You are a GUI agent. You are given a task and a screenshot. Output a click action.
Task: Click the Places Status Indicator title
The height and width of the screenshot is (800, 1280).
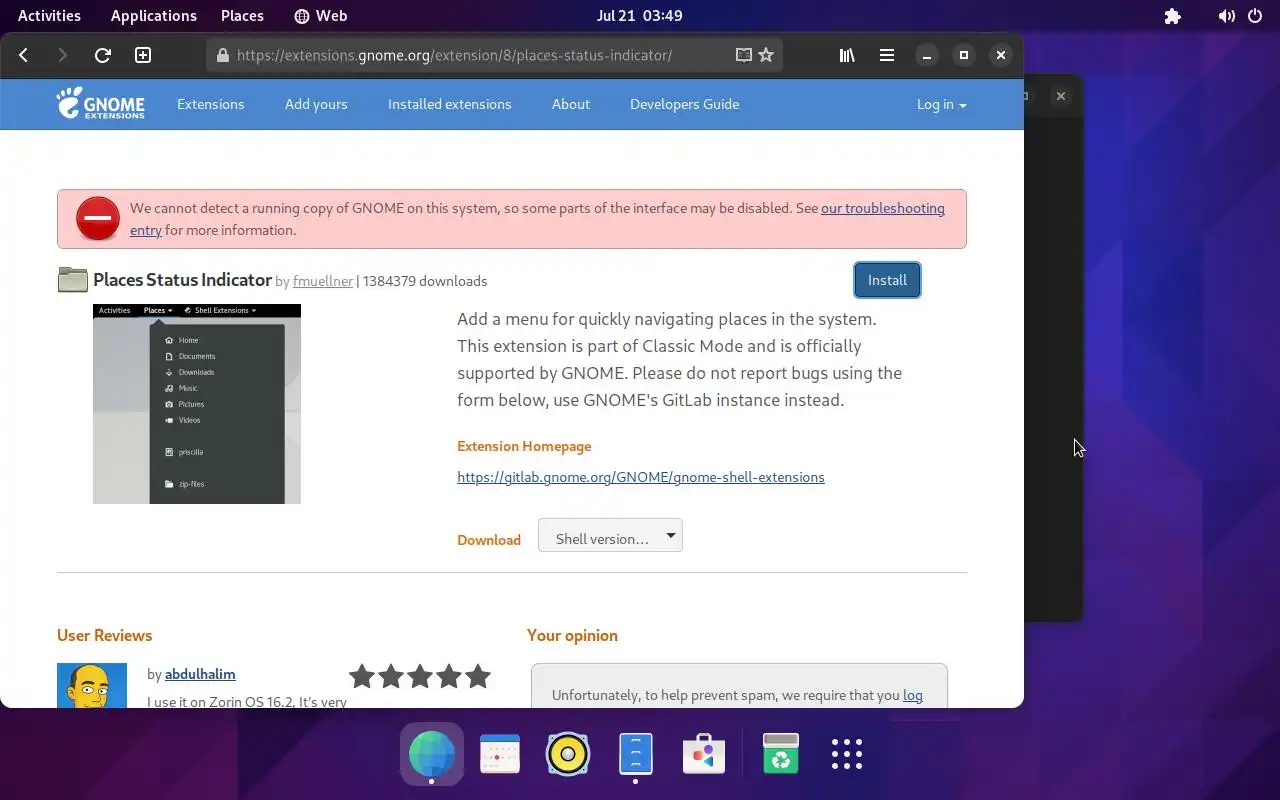click(x=182, y=280)
